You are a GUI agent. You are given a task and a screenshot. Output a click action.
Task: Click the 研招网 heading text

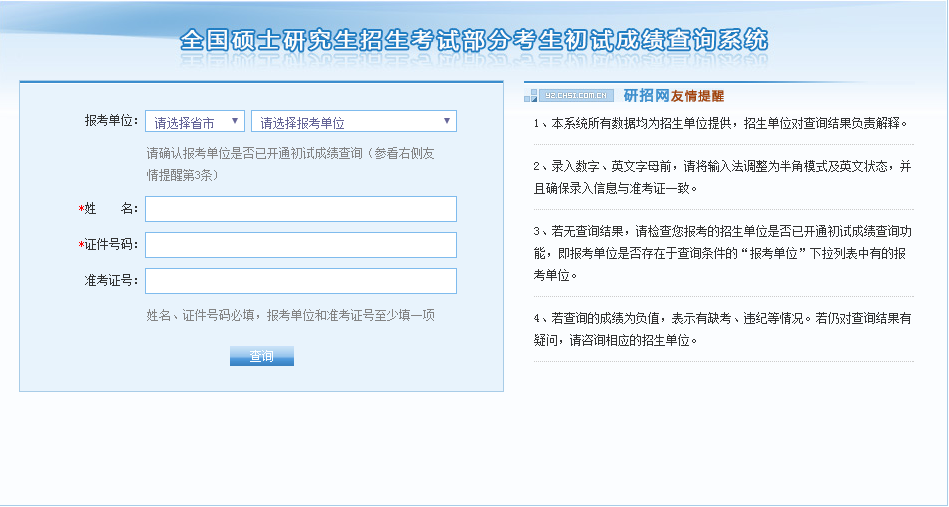coord(646,96)
